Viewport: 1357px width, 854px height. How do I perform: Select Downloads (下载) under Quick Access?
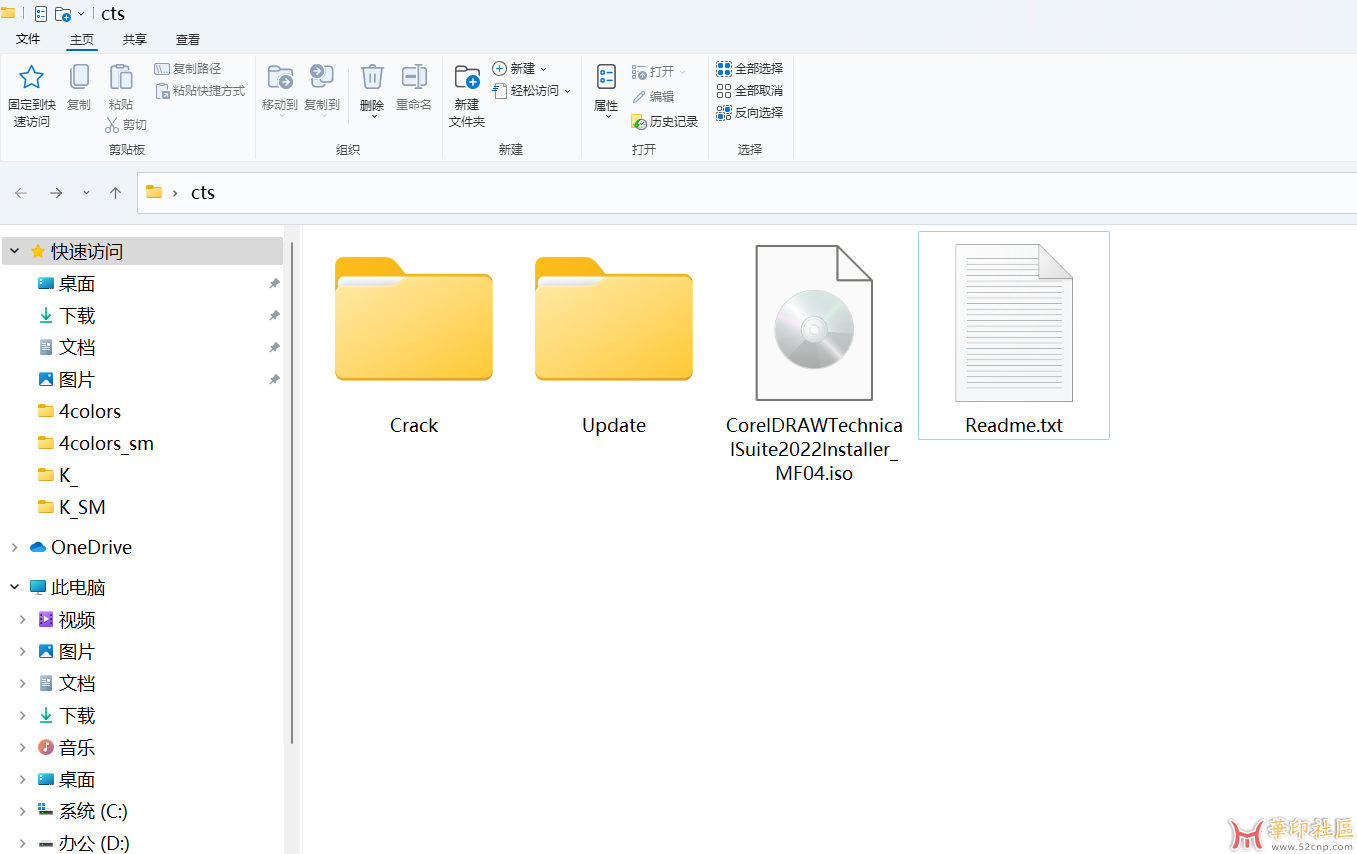[77, 316]
